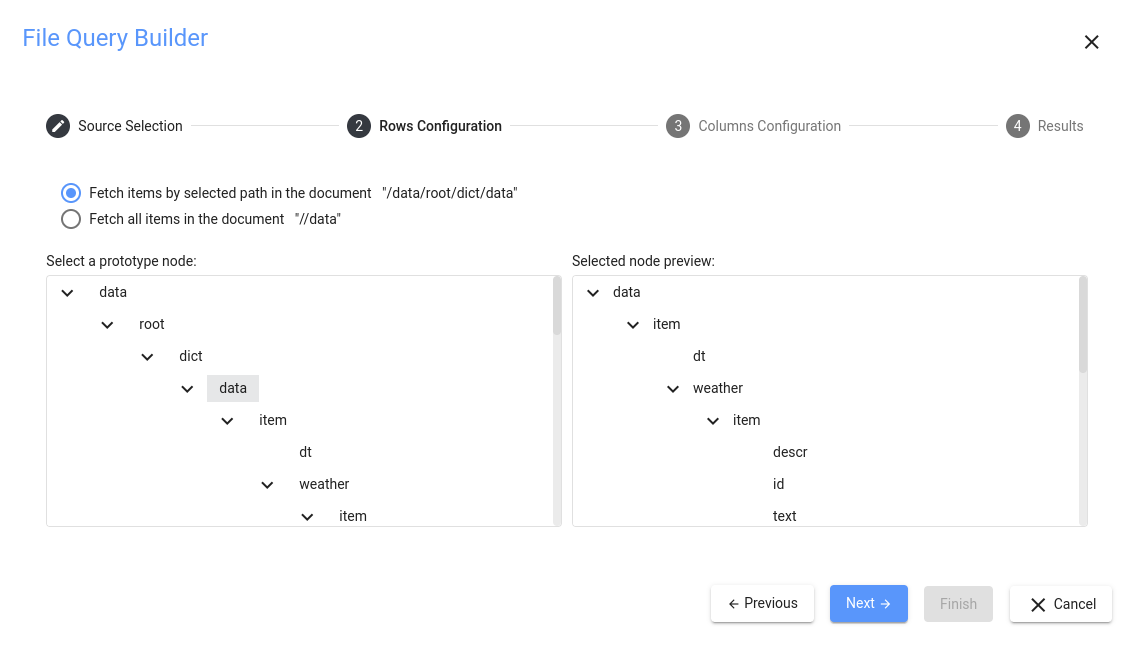This screenshot has height=648, width=1135.
Task: Close the File Query Builder dialog
Action: coord(1091,42)
